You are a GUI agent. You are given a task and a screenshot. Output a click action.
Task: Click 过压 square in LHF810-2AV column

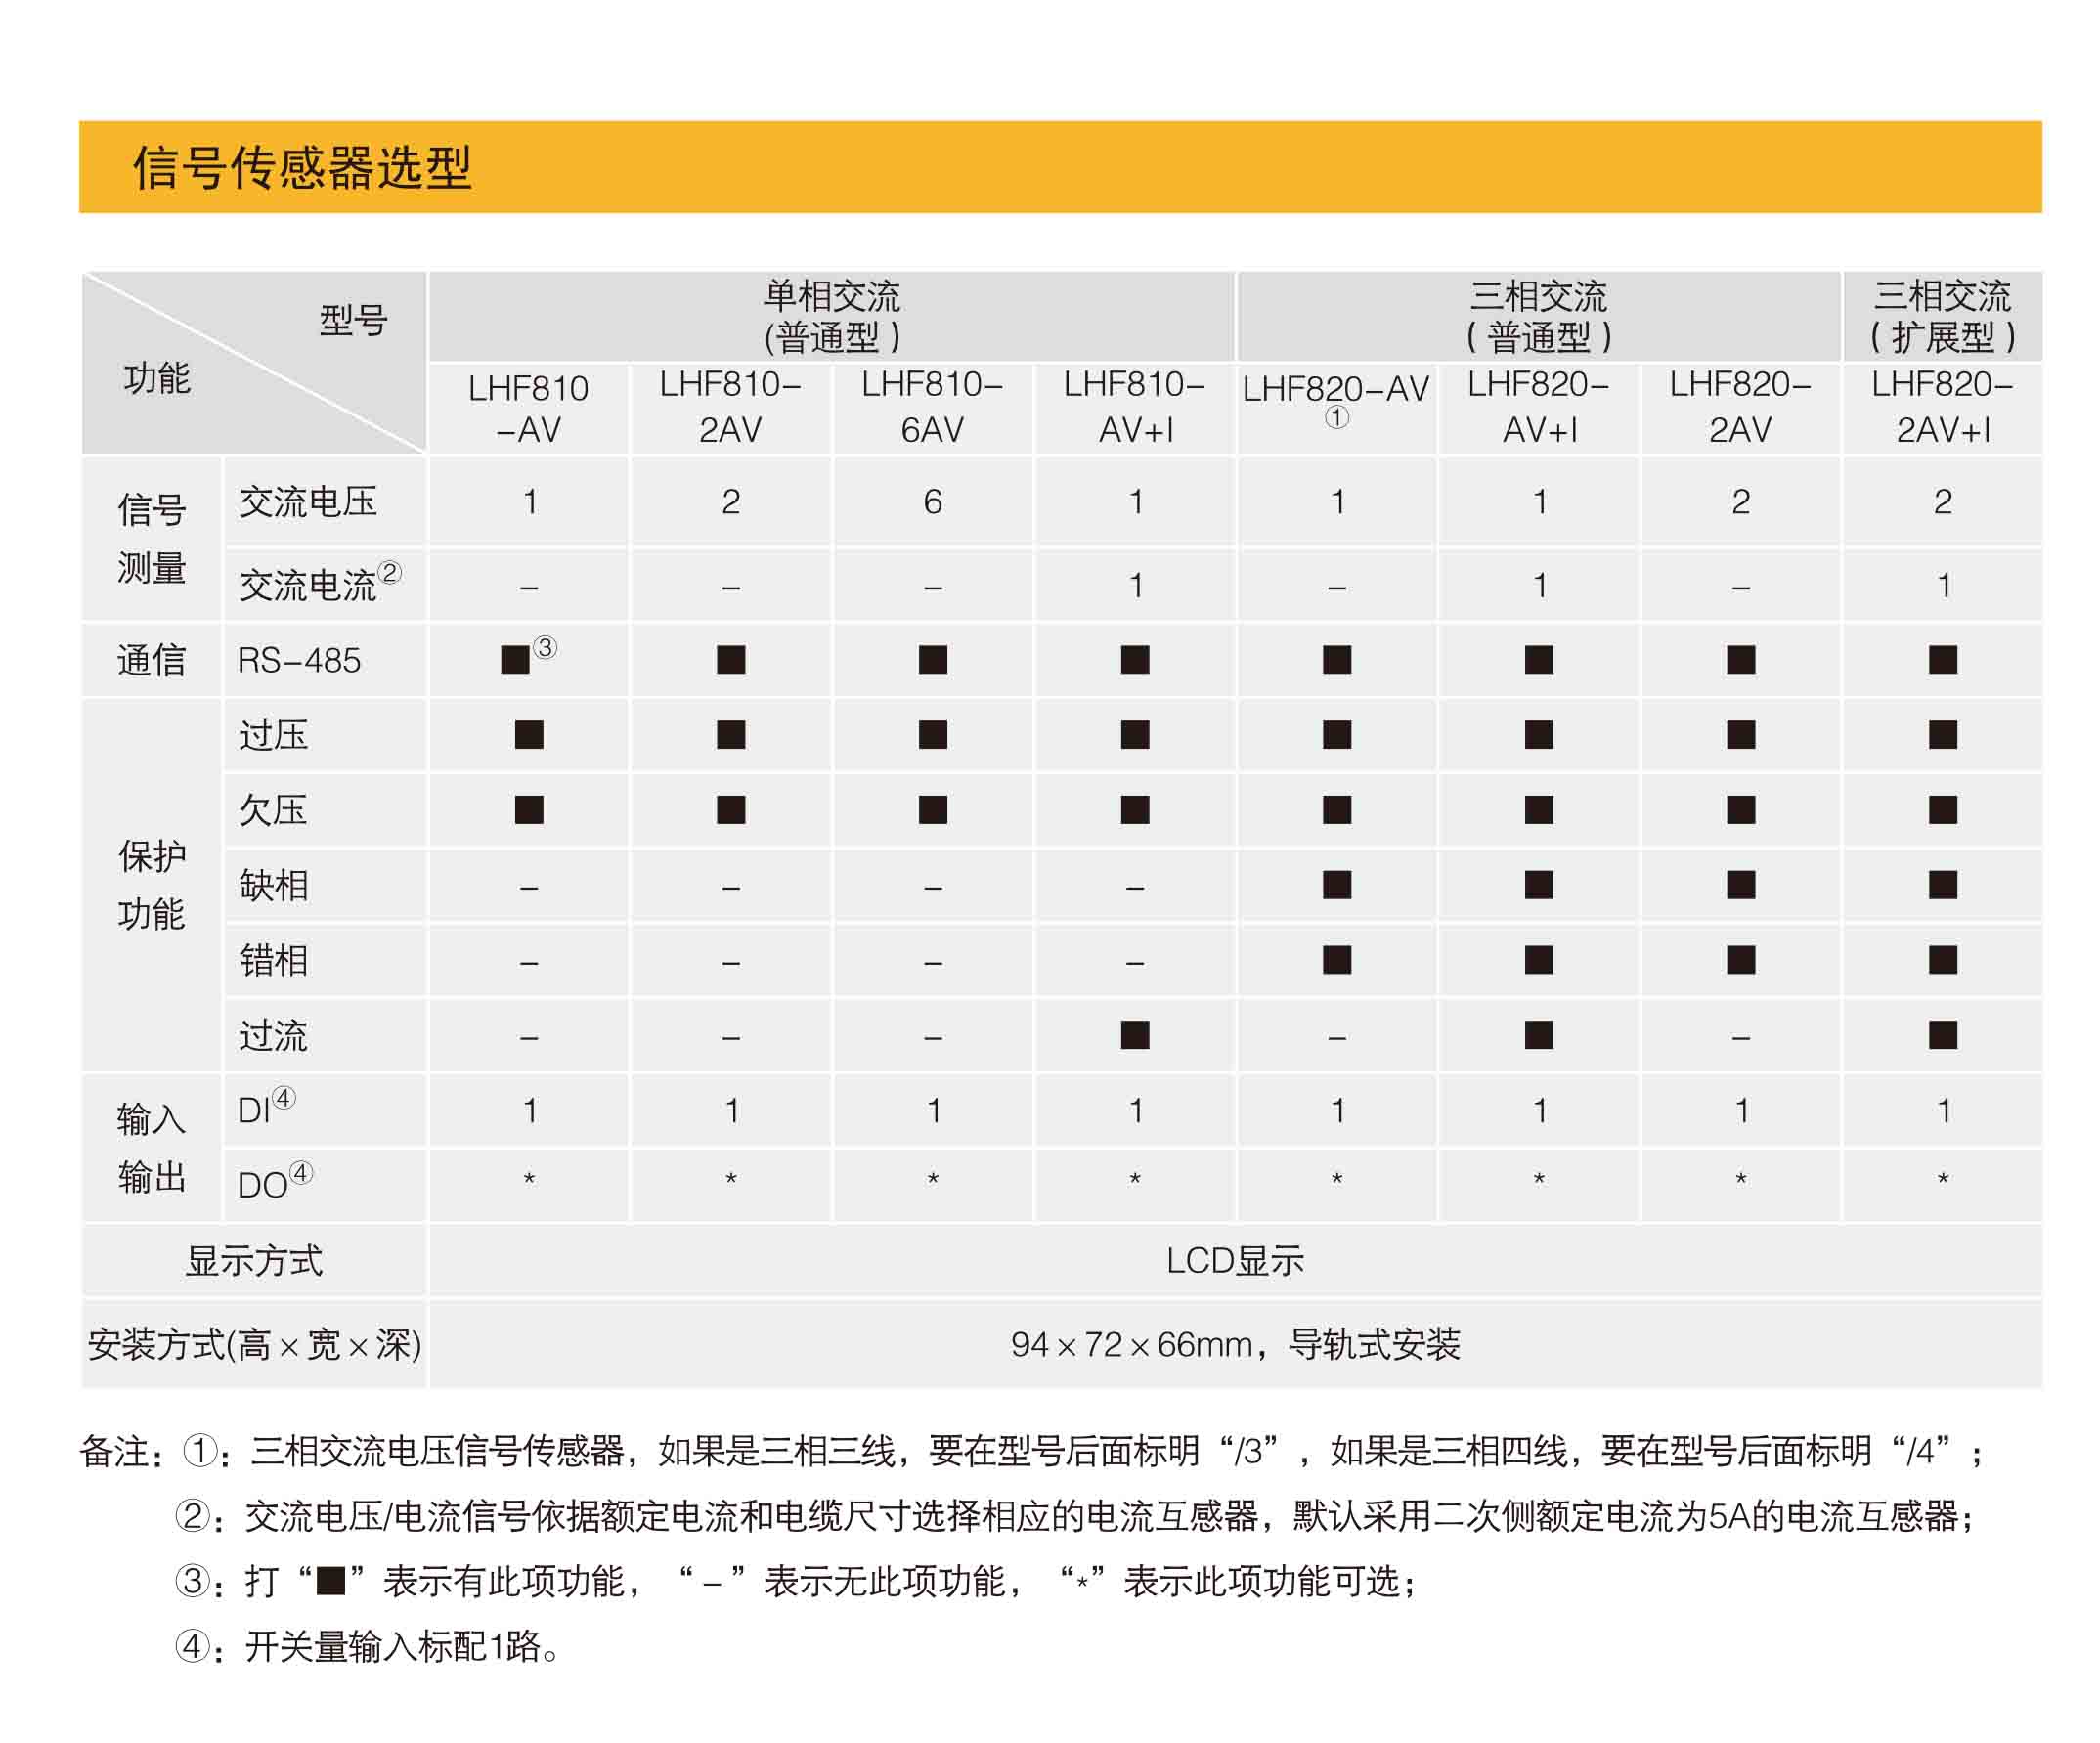(731, 735)
